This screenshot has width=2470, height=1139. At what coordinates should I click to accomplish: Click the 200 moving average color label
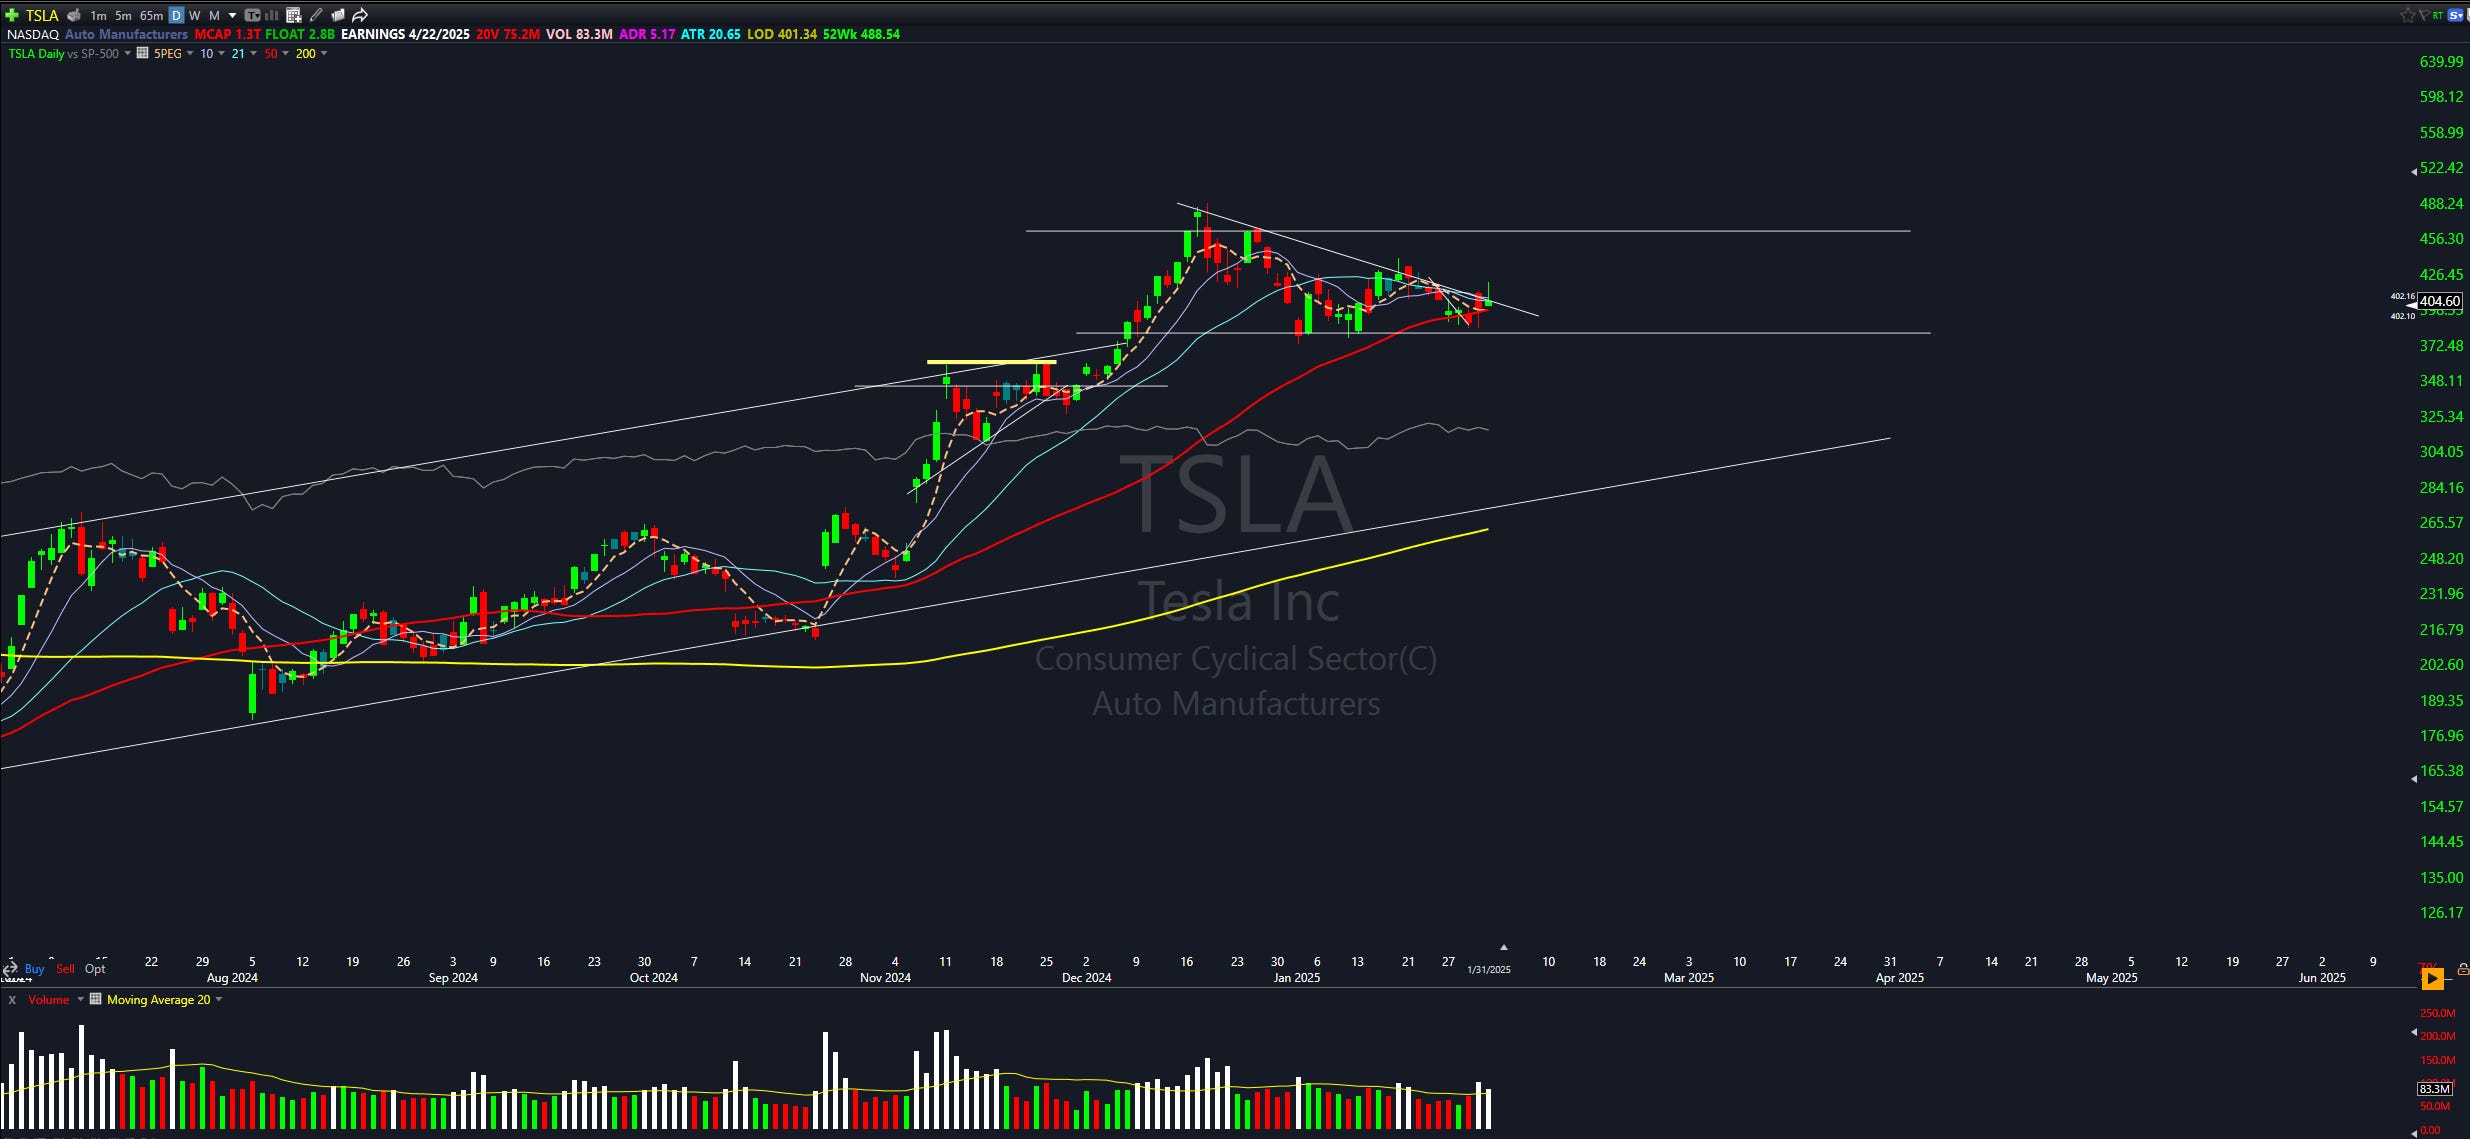coord(305,53)
